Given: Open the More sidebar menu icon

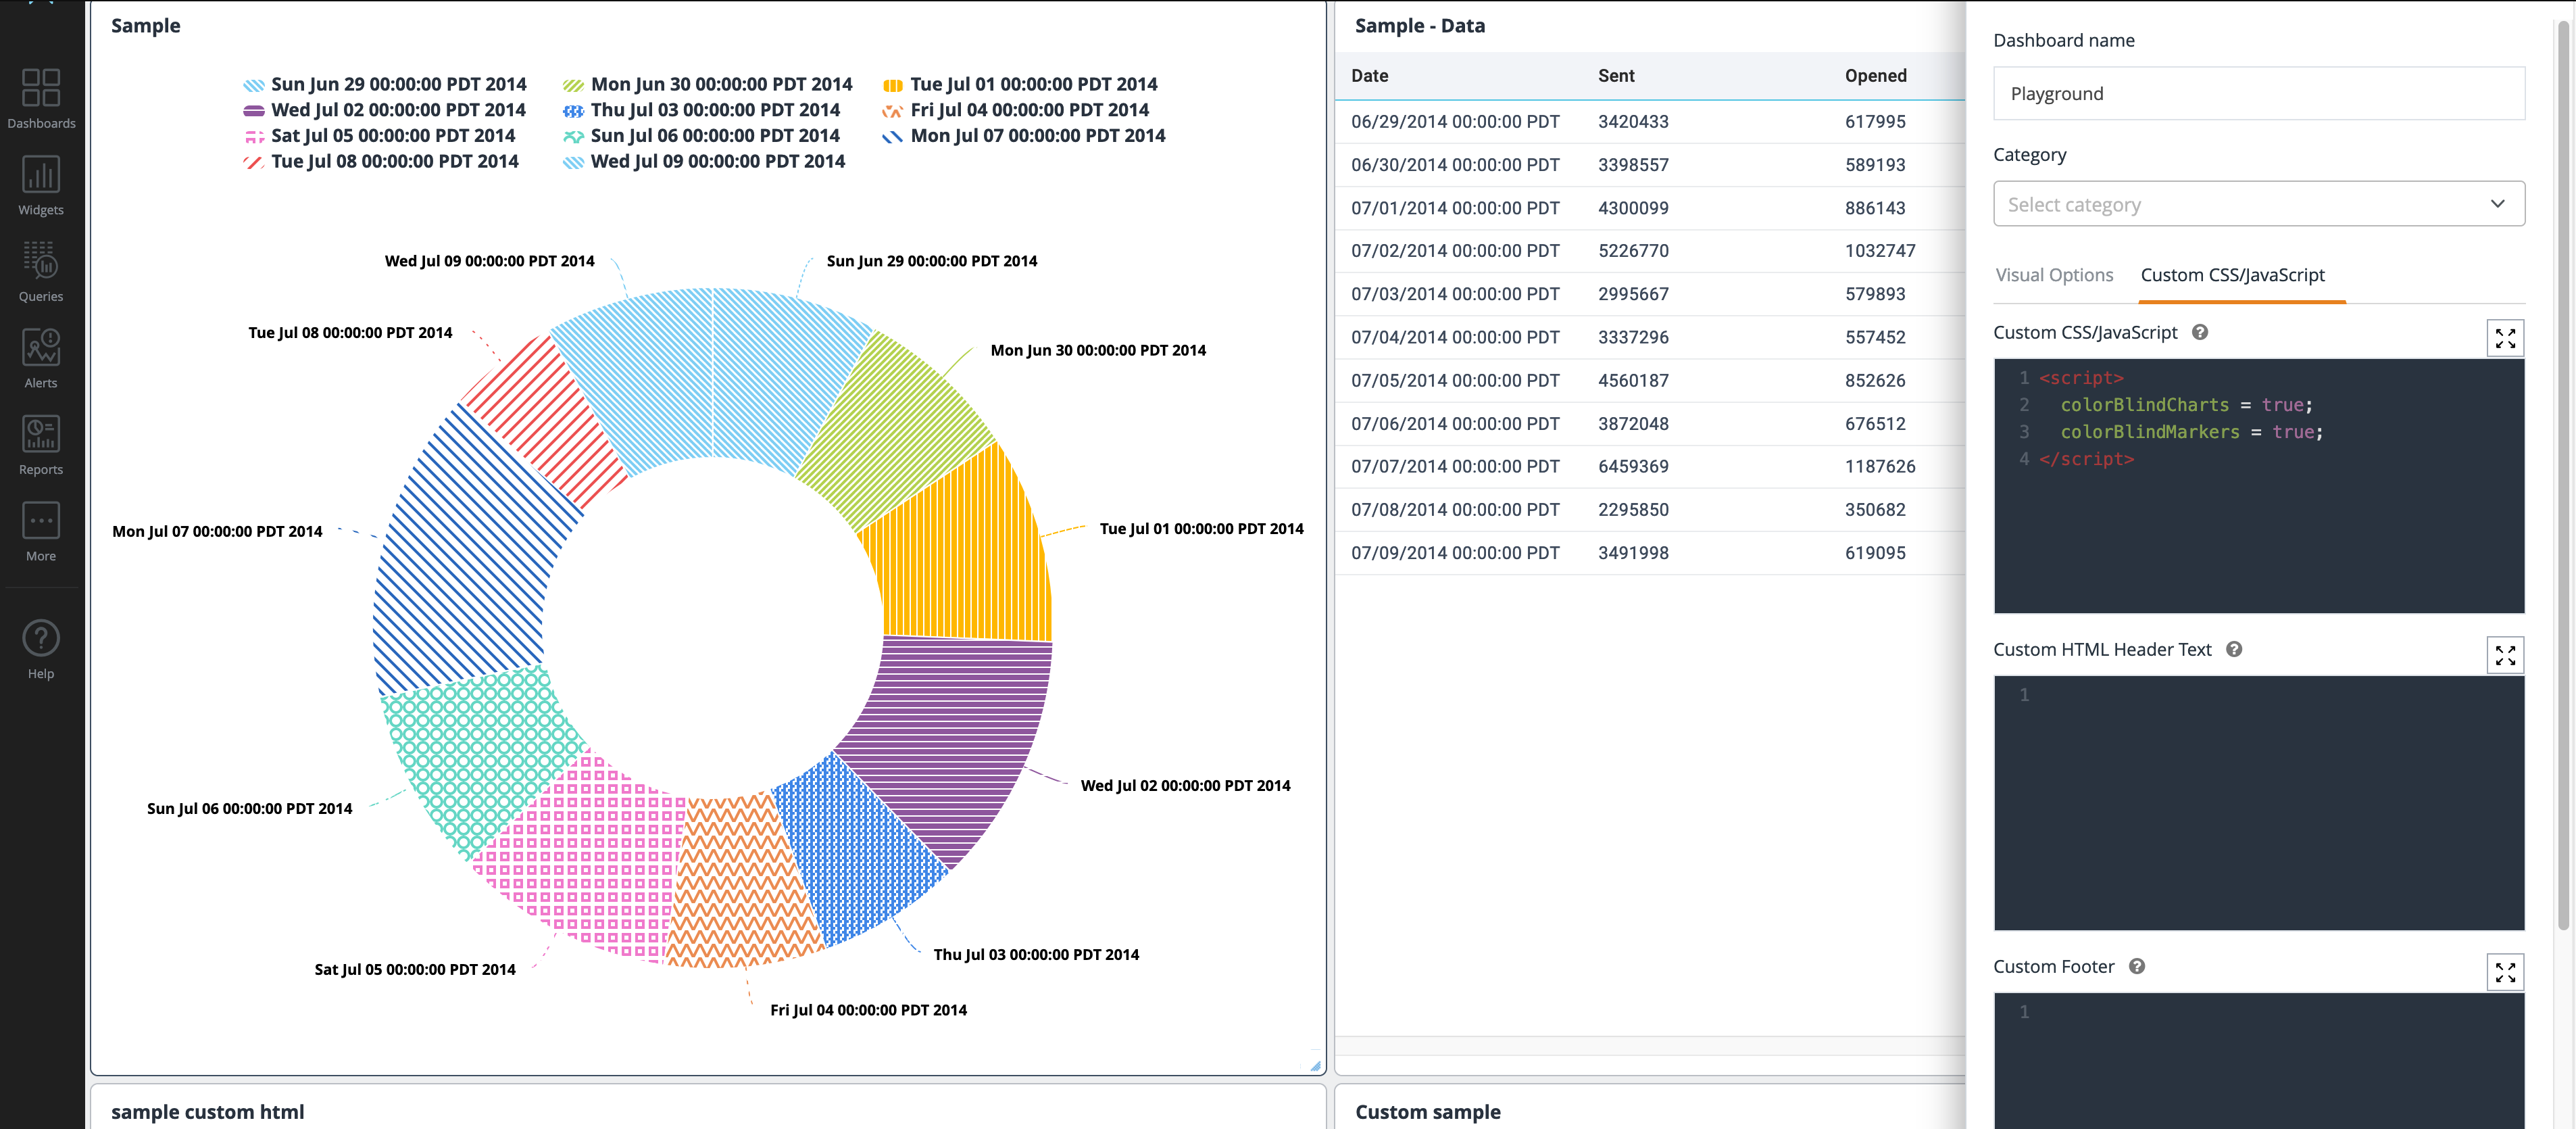Looking at the screenshot, I should tap(41, 531).
